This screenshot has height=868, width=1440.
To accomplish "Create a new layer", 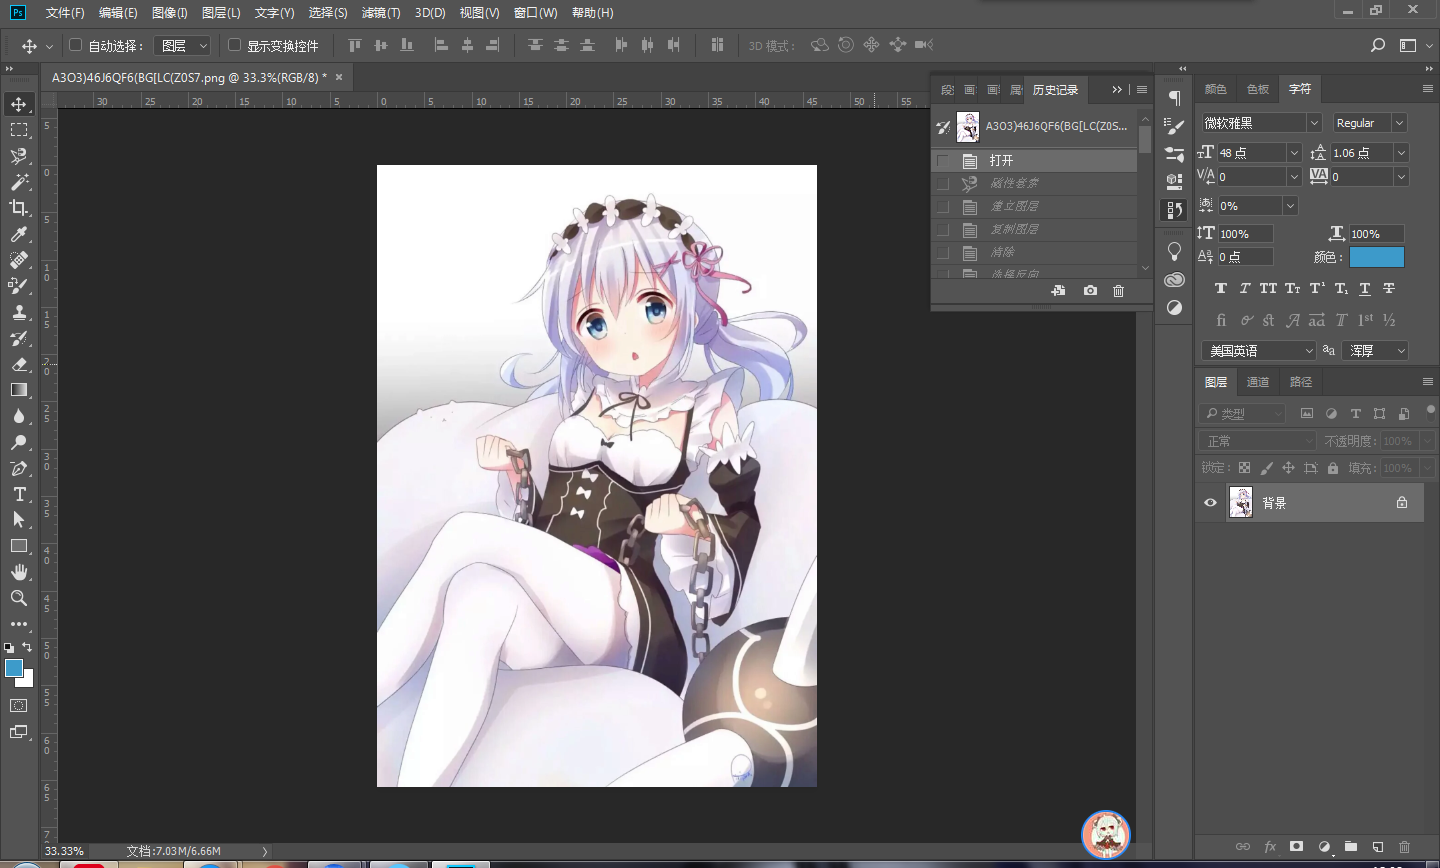I will [1377, 847].
